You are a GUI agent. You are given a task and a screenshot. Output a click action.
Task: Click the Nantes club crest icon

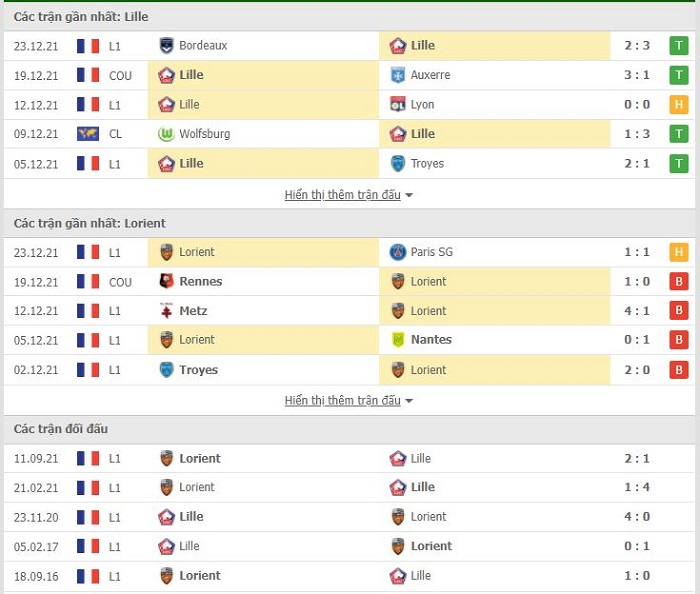(397, 340)
